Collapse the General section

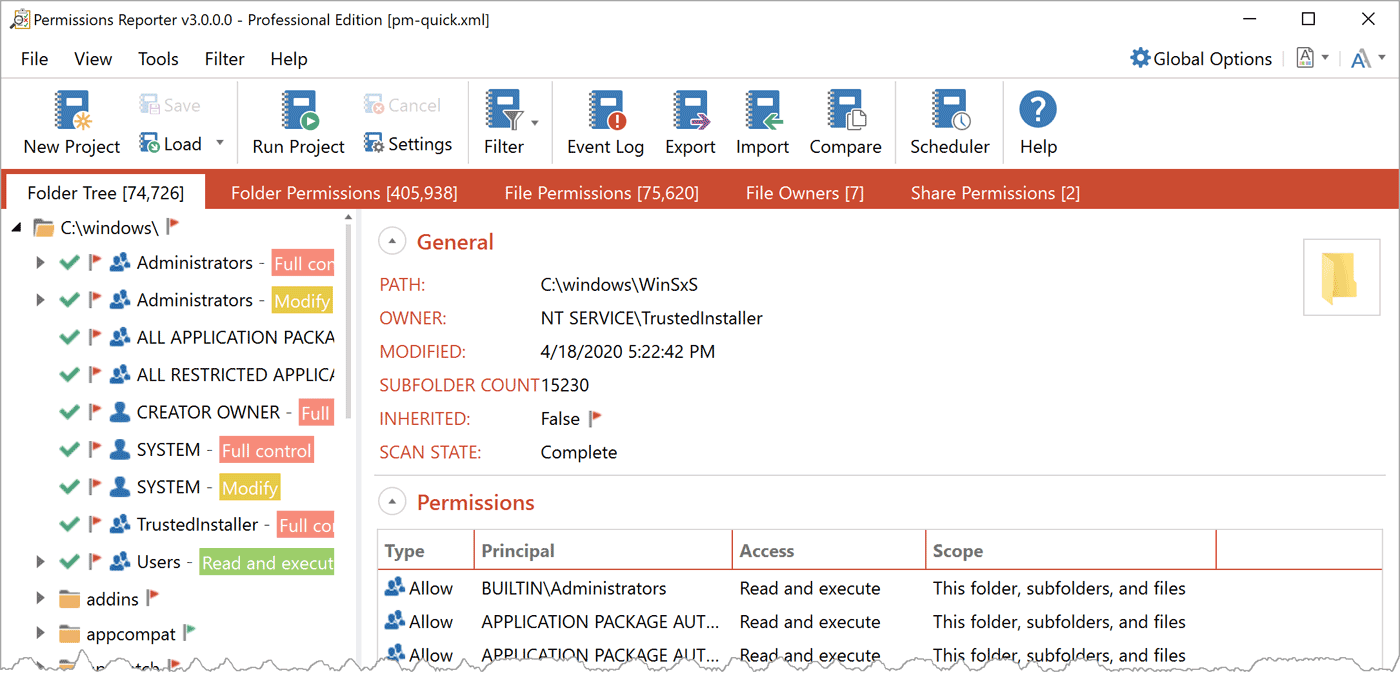pyautogui.click(x=392, y=241)
